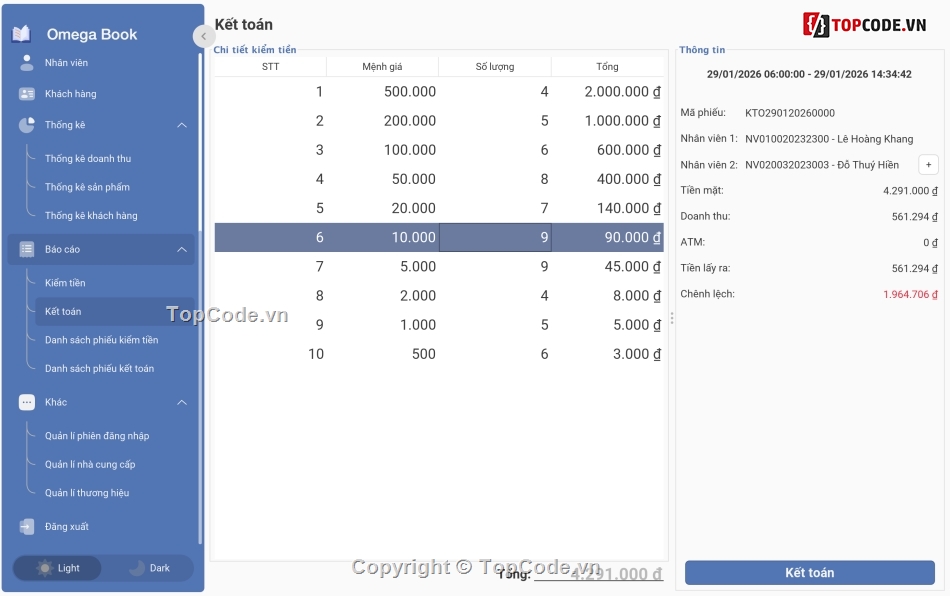Click the Tiền mặt value 4.291.000 ₫
This screenshot has height=596, width=950.
click(x=910, y=191)
